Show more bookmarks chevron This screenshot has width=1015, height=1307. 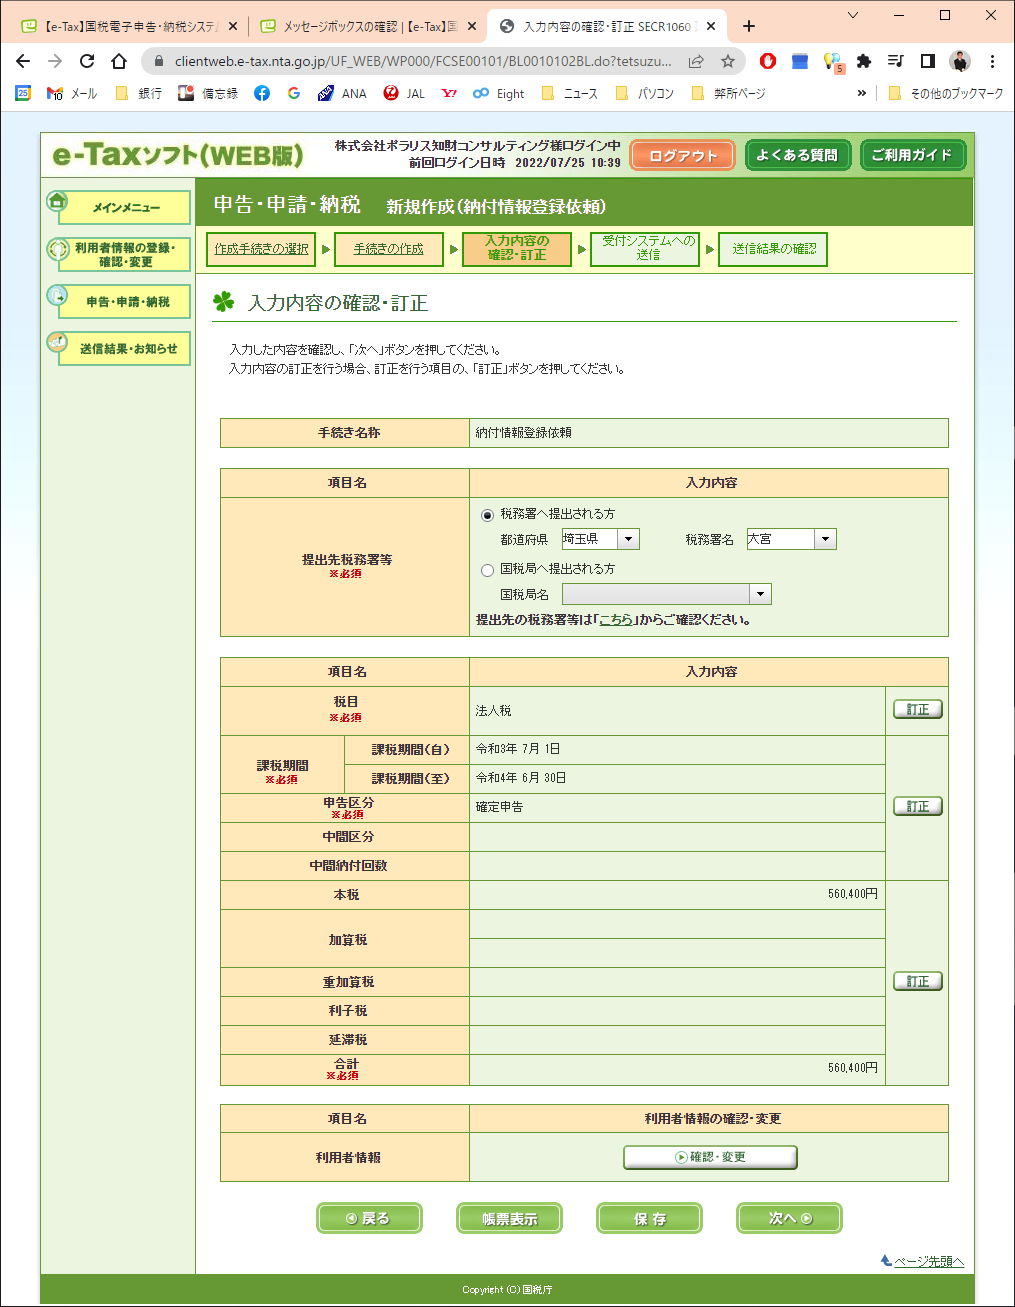click(862, 93)
